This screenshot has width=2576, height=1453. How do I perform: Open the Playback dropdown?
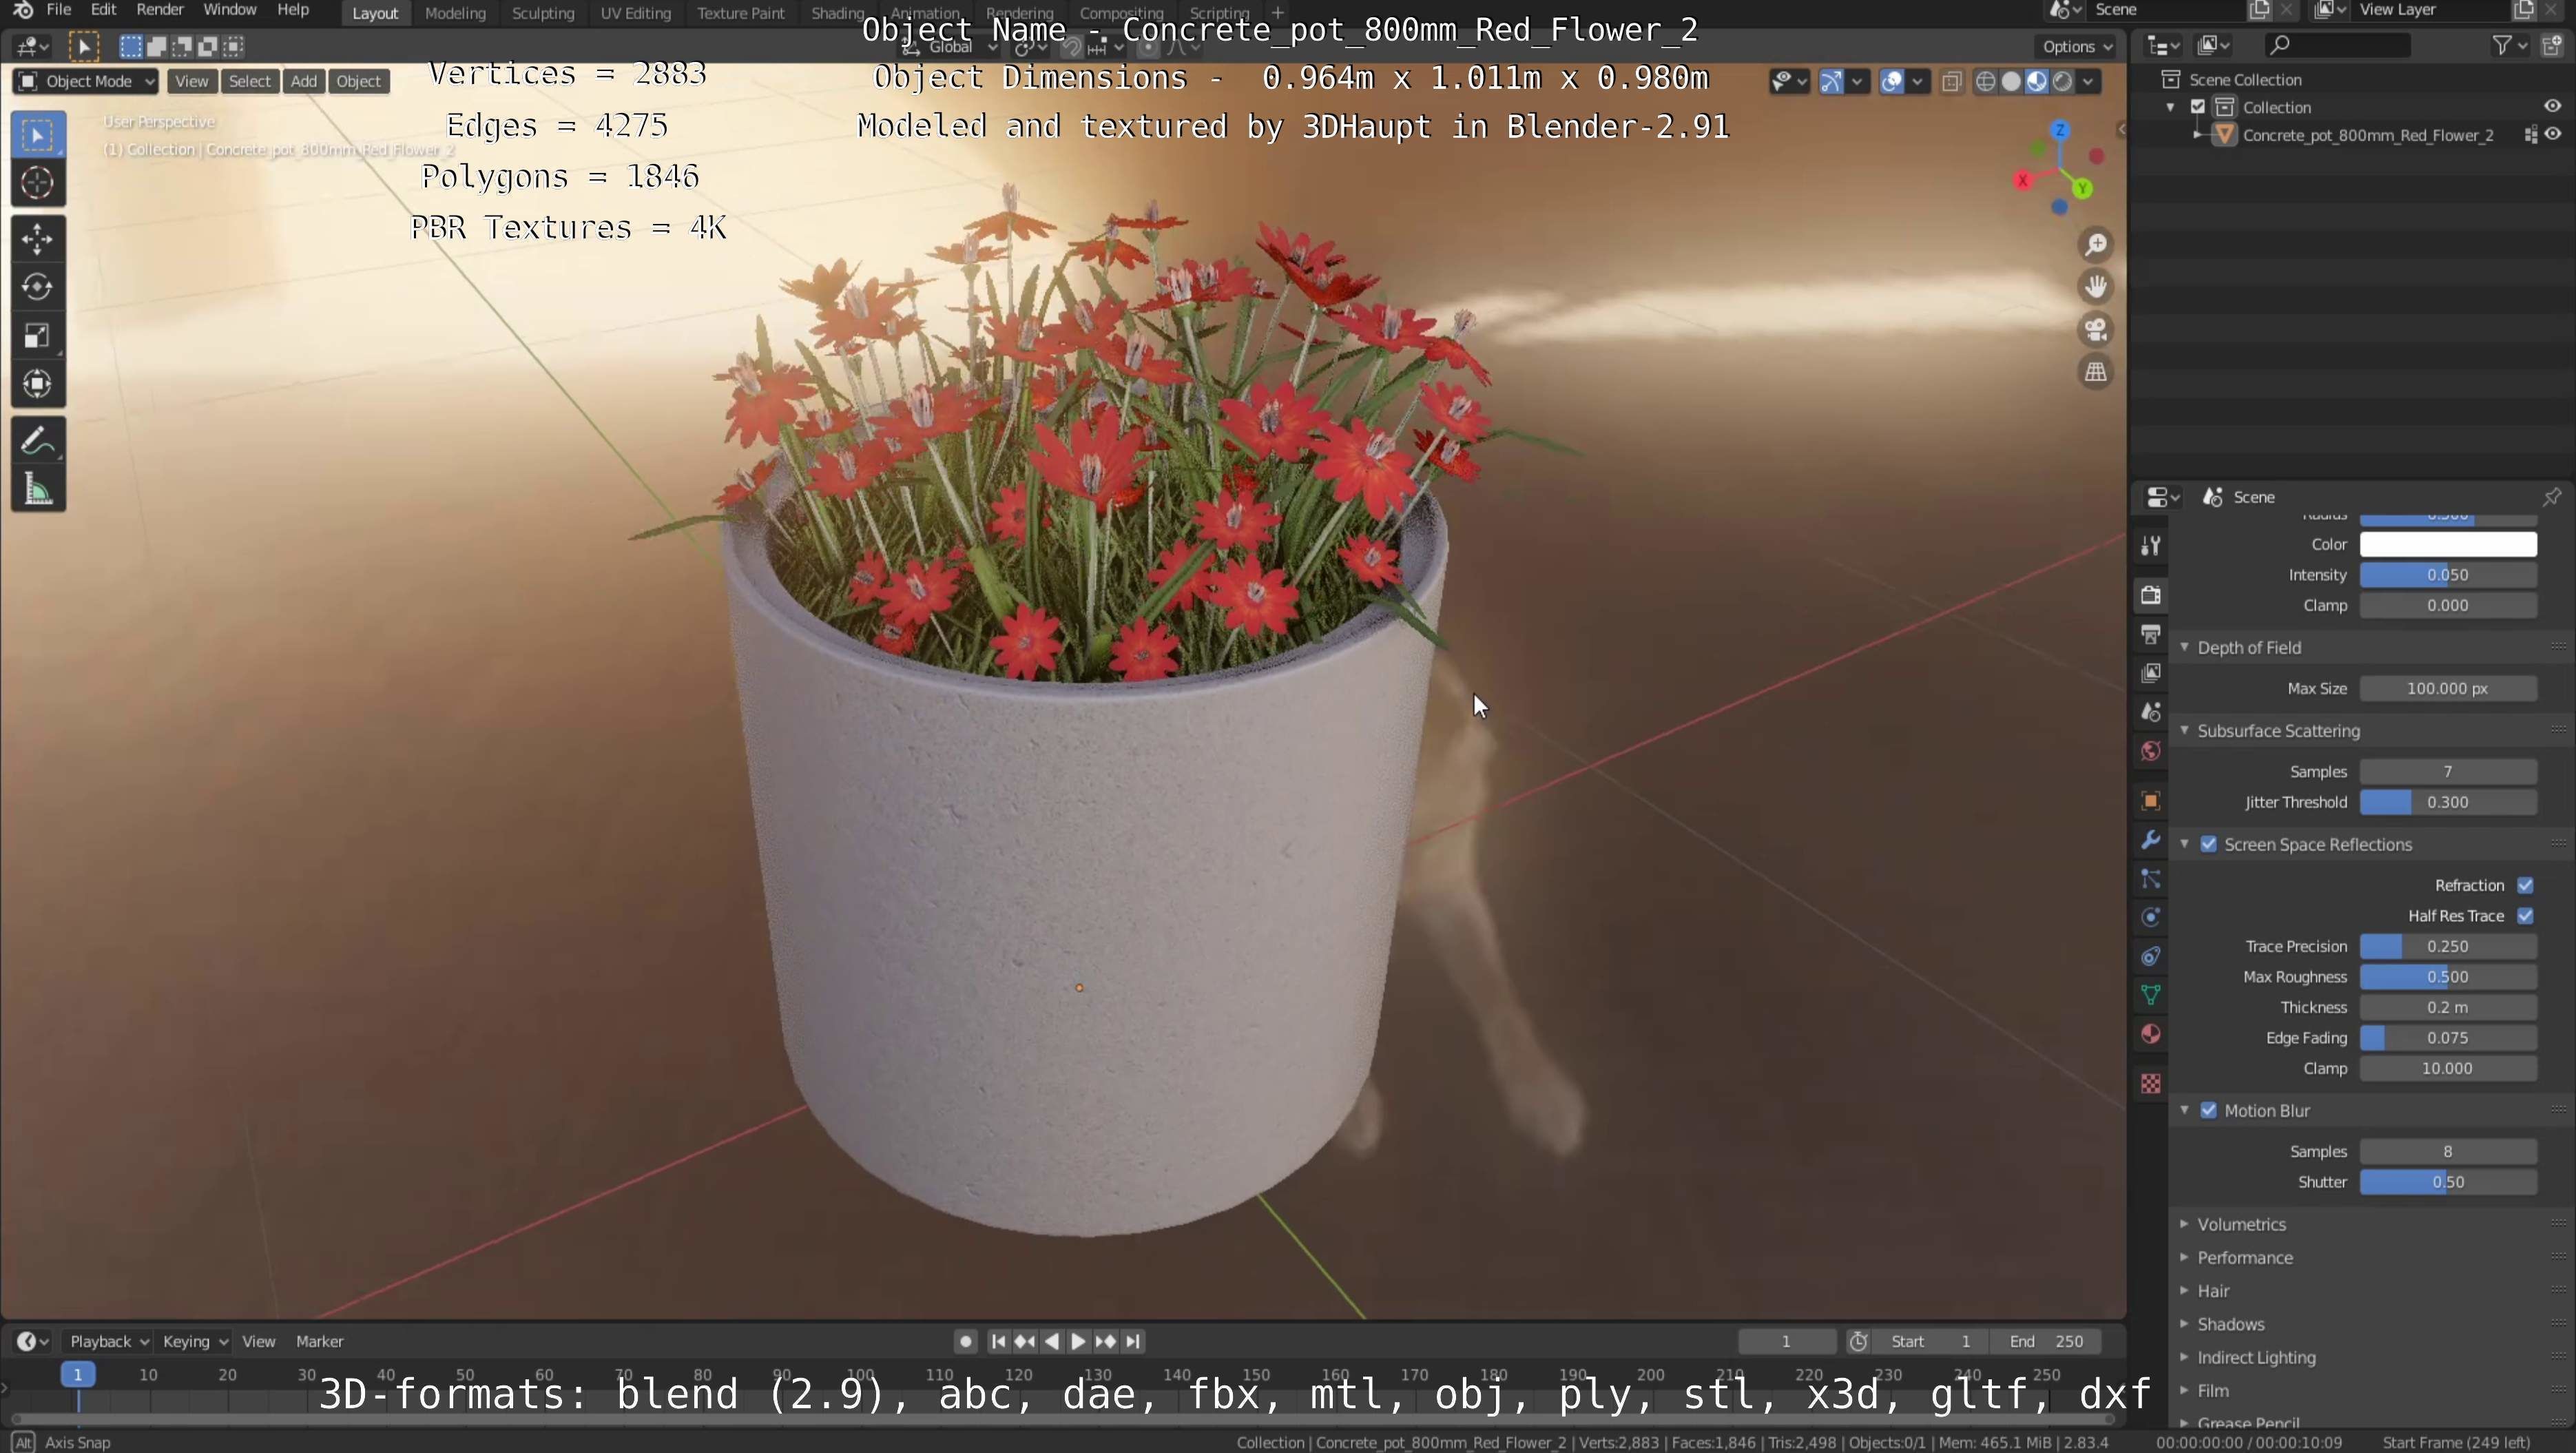[x=108, y=1342]
